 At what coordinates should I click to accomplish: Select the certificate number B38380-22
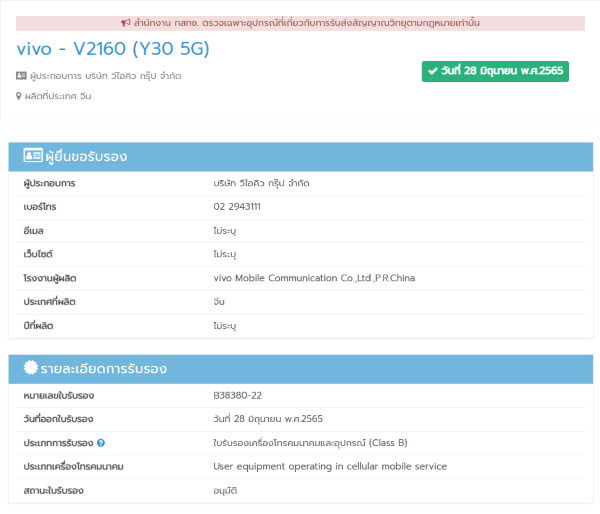coord(238,395)
